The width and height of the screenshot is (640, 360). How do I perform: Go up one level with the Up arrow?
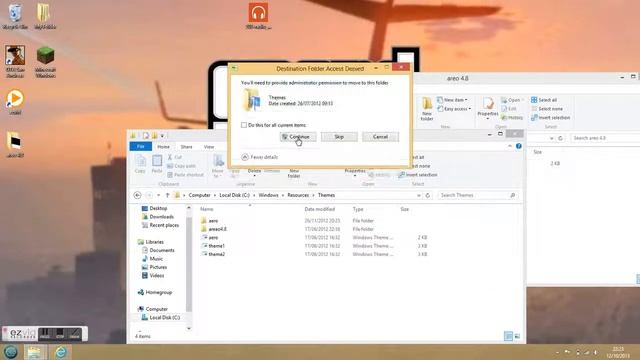coord(167,196)
